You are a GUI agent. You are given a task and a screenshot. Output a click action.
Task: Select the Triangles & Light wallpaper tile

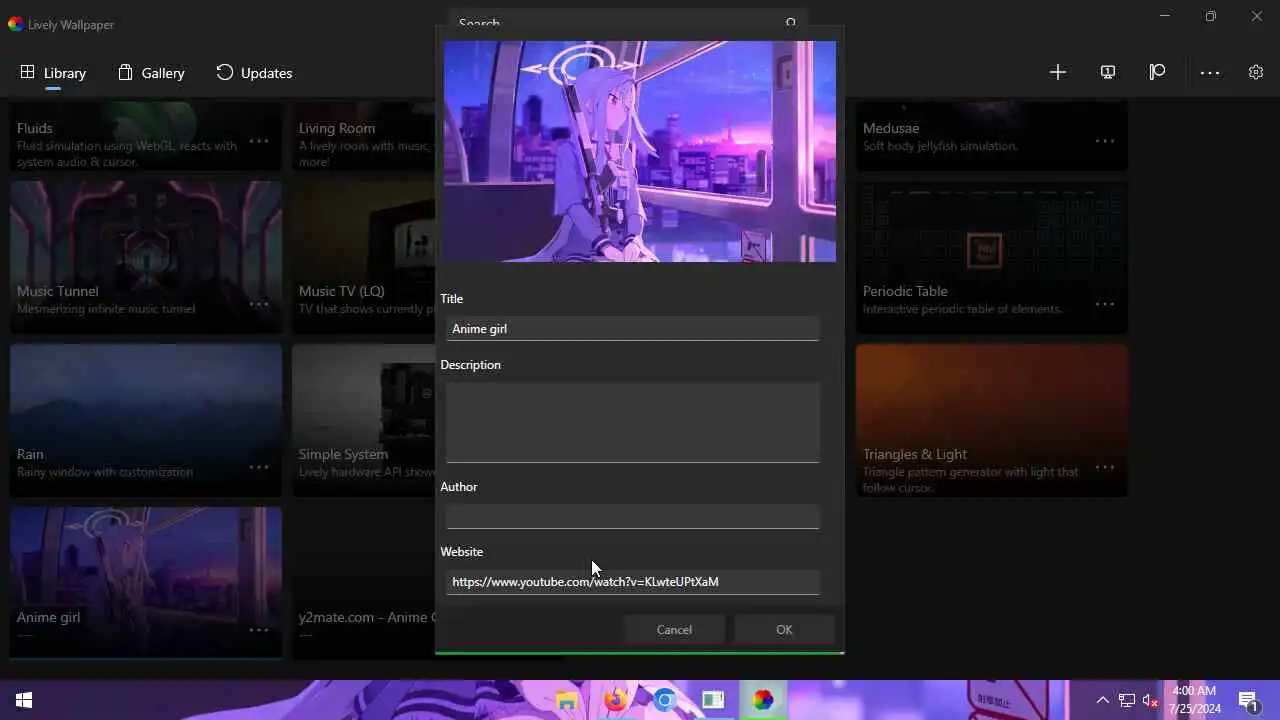pos(992,420)
